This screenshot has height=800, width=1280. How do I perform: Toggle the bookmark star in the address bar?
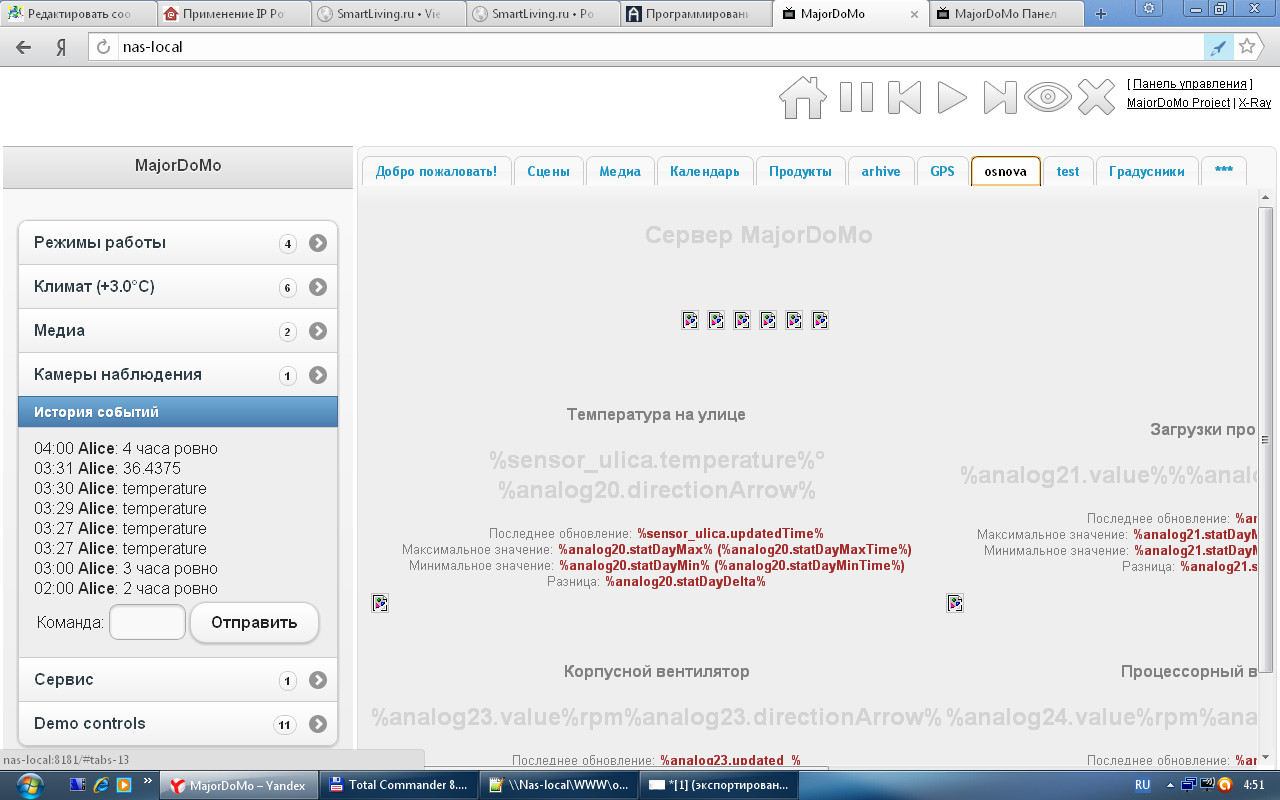1247,45
